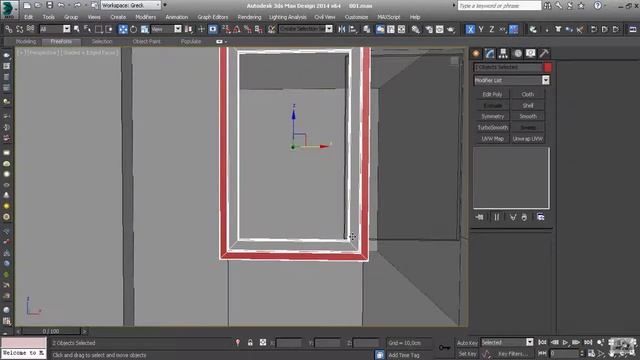Click the current frame number field
The width and height of the screenshot is (640, 360).
point(565,353)
